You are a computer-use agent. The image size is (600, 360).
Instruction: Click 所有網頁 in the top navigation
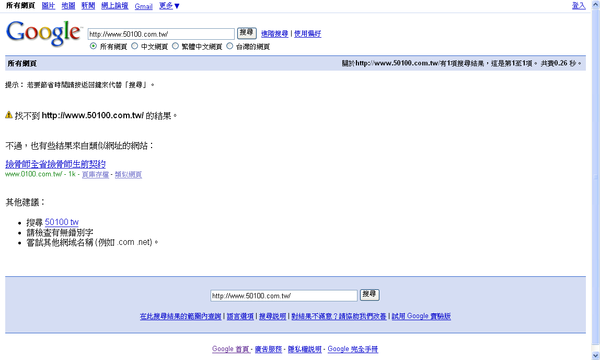pyautogui.click(x=20, y=6)
